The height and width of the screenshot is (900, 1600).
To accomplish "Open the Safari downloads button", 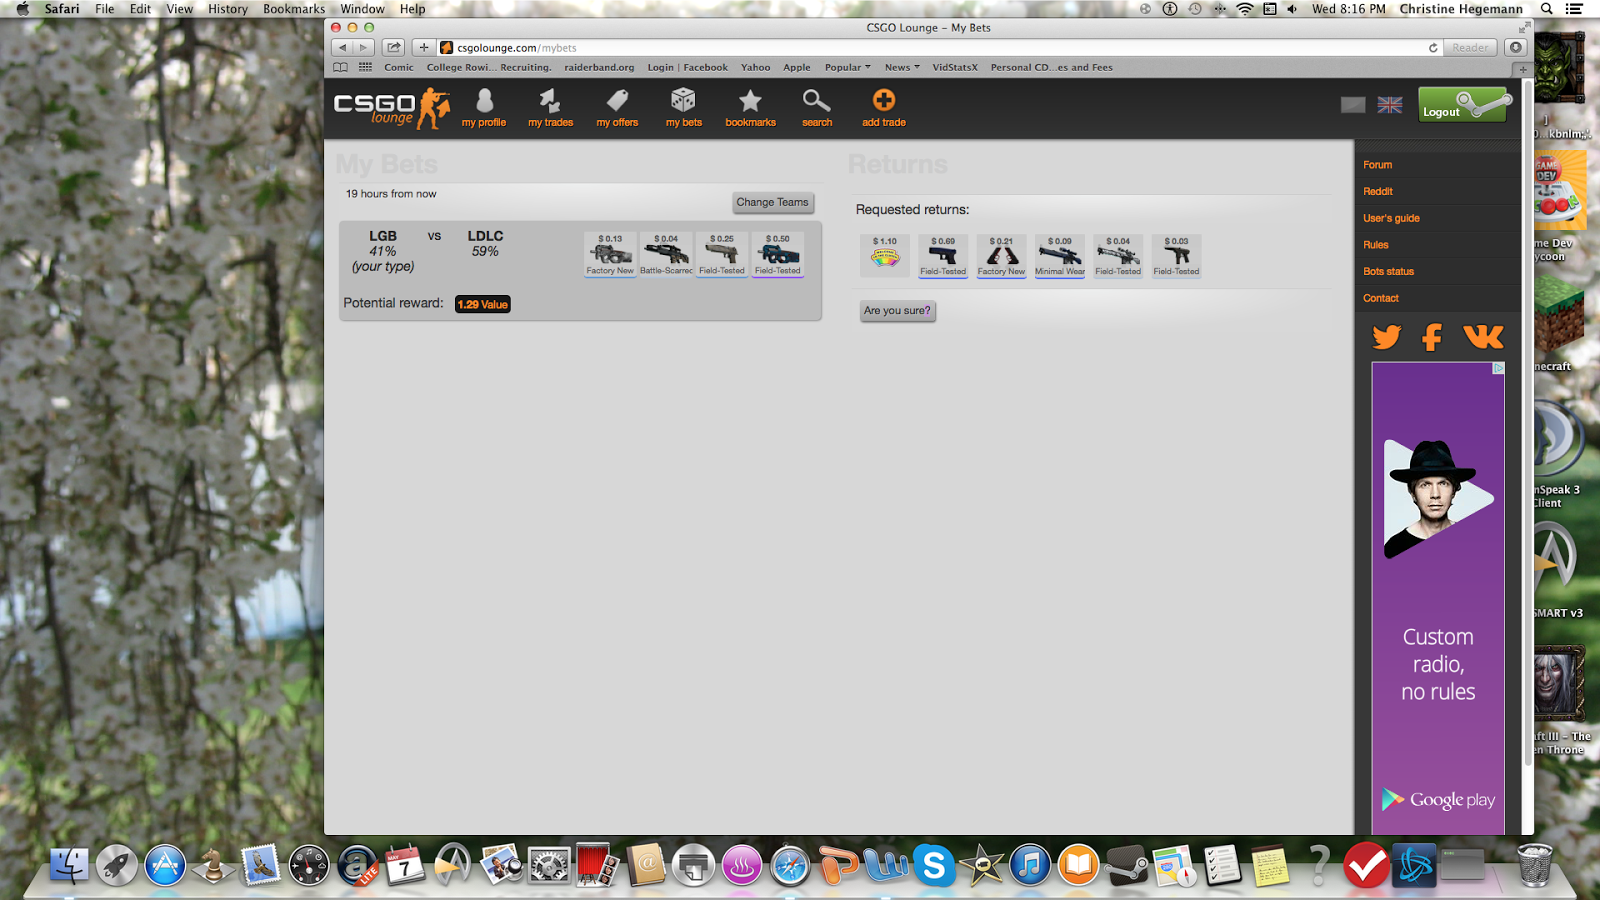I will coord(1516,47).
